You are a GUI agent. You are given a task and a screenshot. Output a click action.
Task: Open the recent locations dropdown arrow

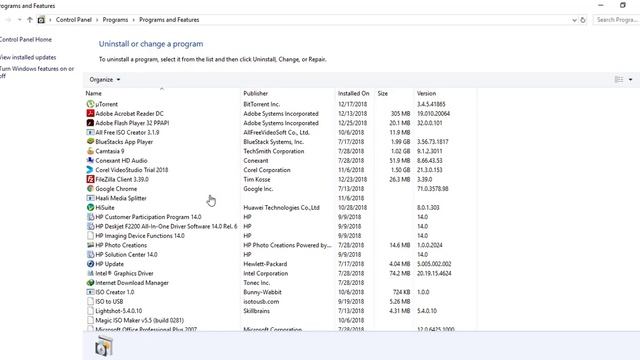click(20, 20)
